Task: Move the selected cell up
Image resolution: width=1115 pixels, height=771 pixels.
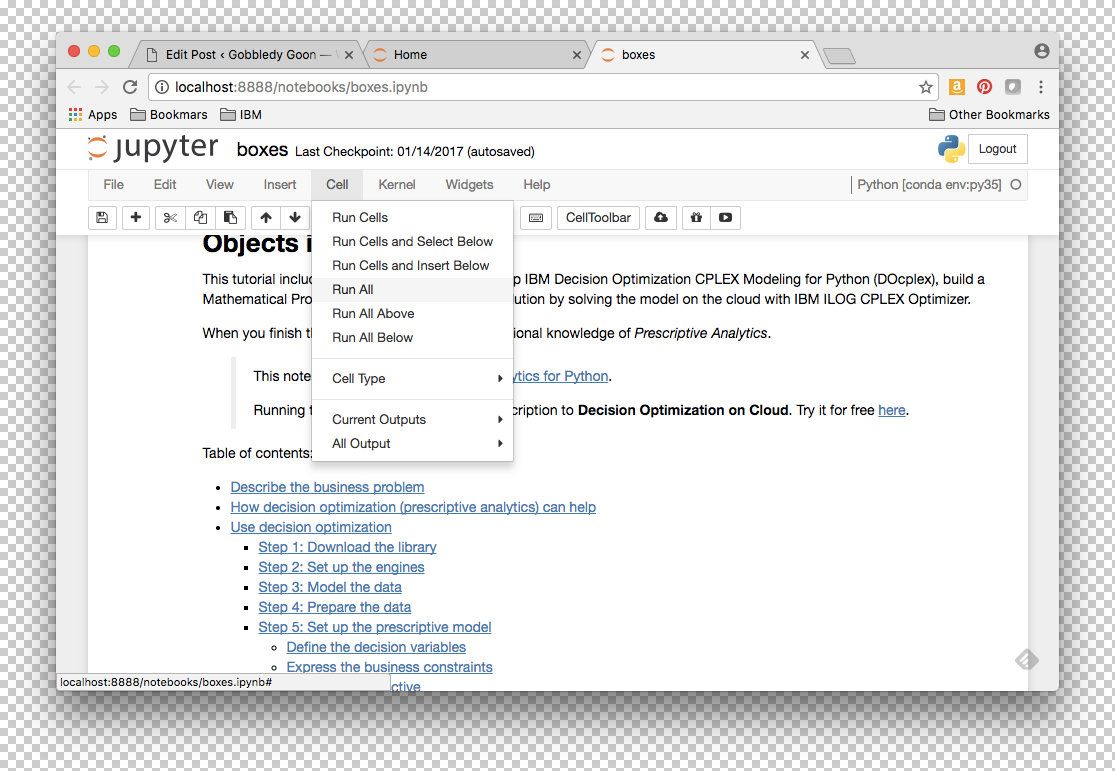Action: point(266,218)
